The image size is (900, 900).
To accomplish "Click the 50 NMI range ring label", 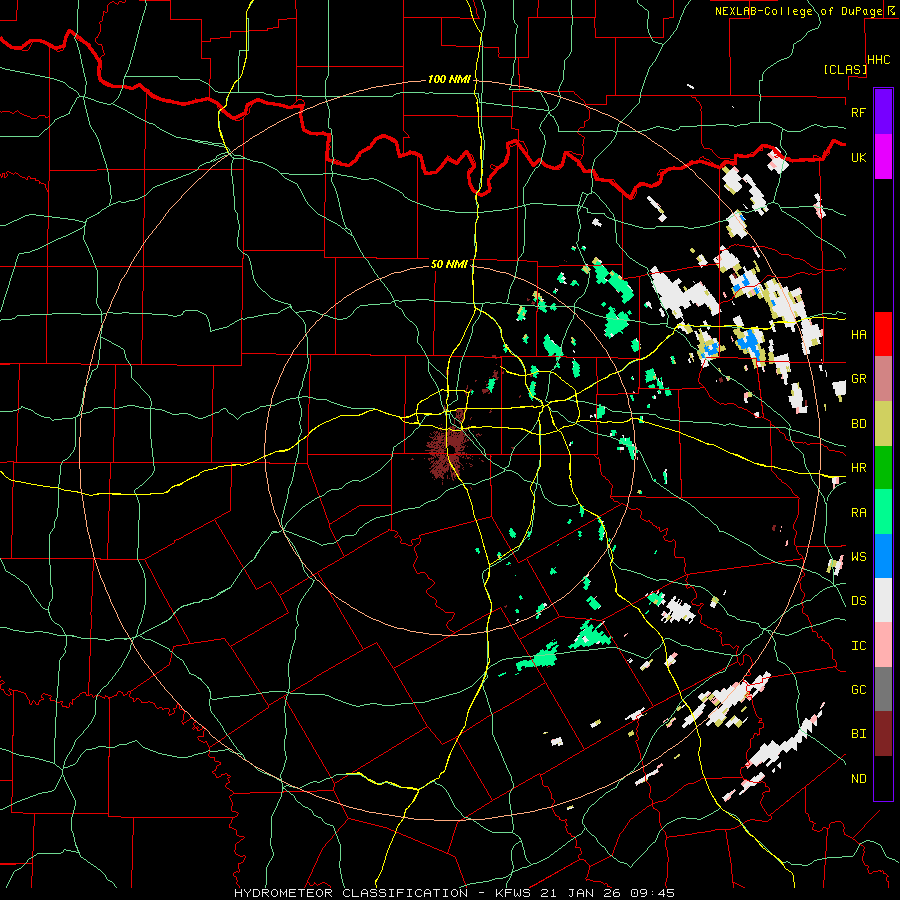I will coord(449,264).
